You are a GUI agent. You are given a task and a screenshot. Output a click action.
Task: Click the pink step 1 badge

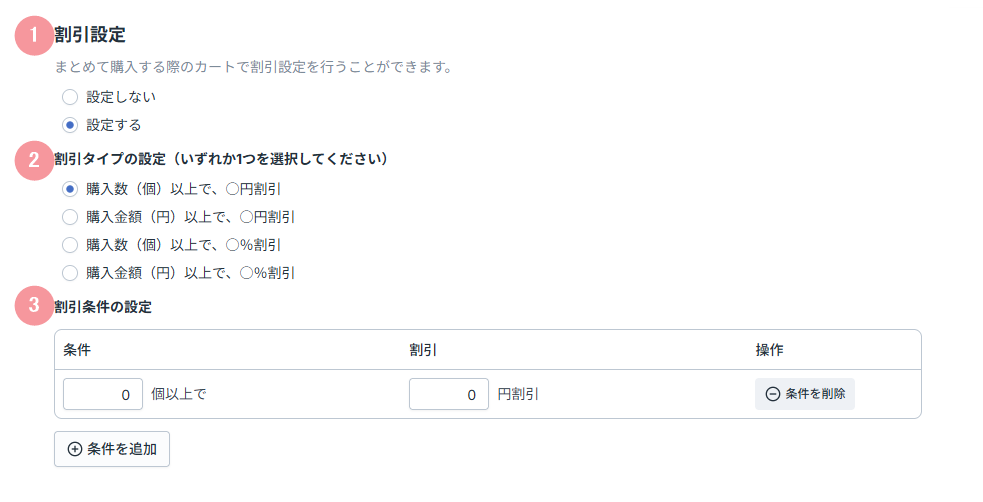34,35
